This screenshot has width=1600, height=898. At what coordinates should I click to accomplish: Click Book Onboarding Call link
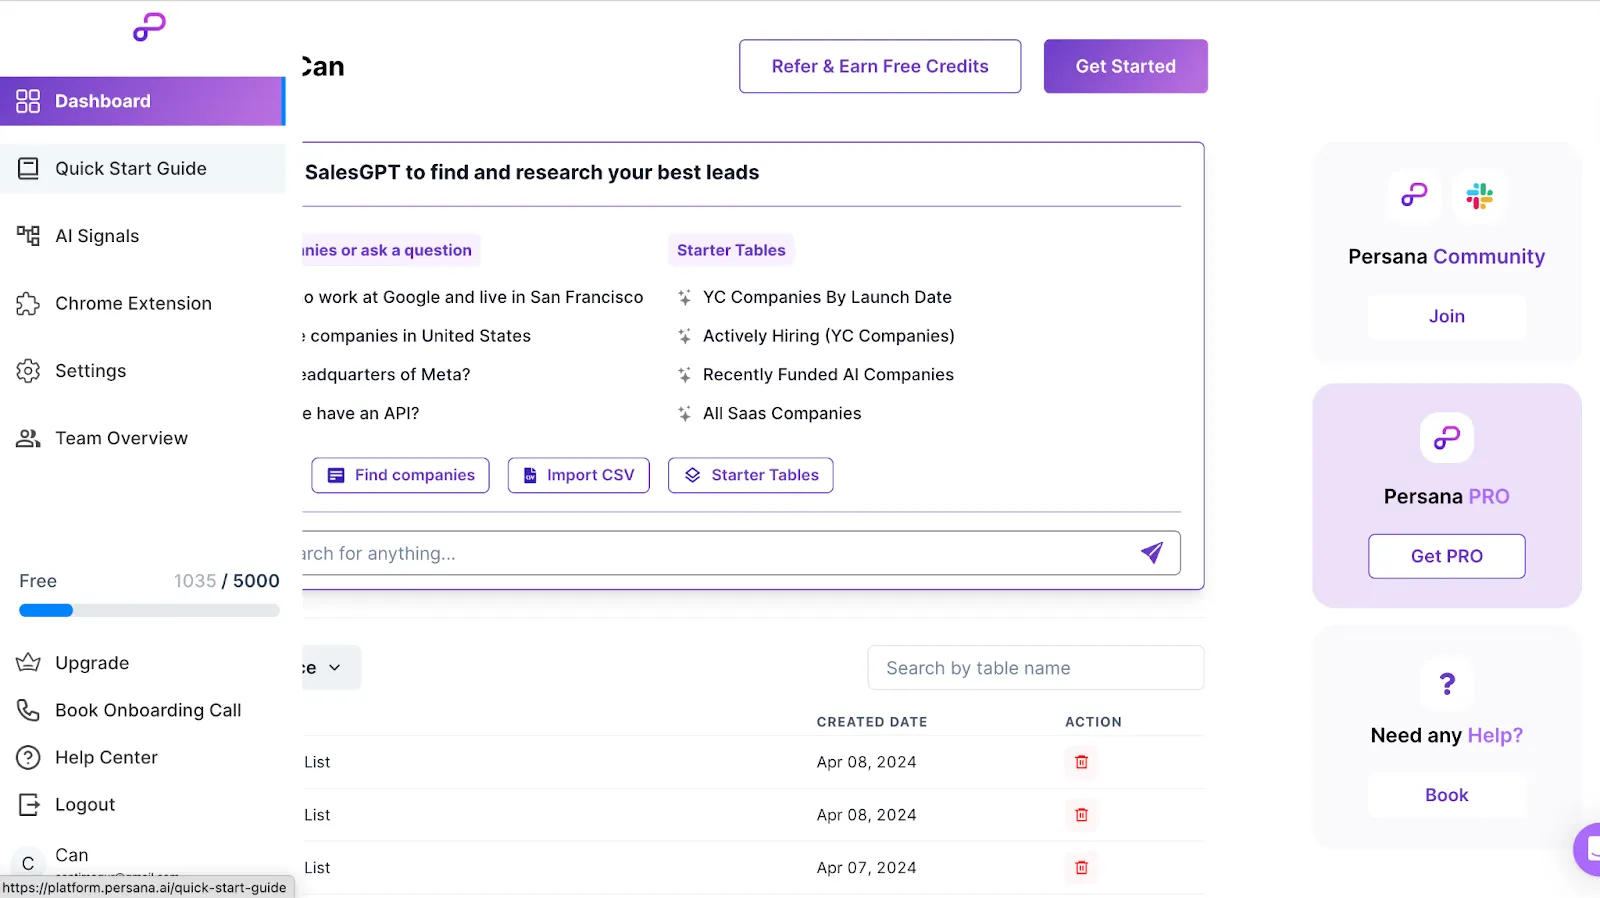click(148, 710)
